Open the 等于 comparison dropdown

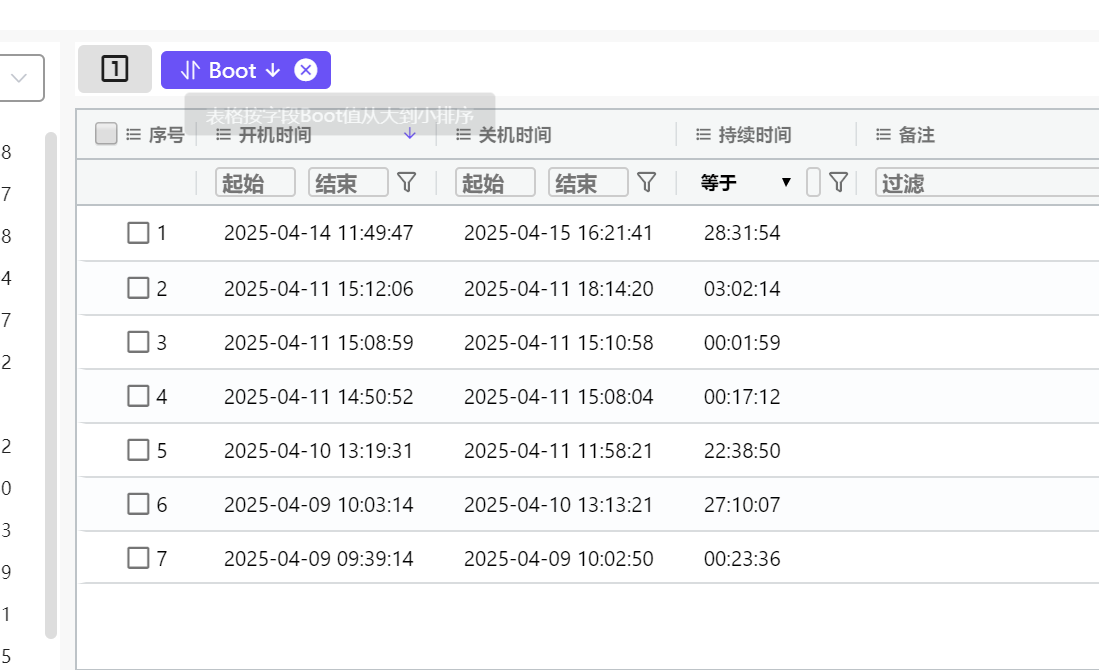(746, 183)
